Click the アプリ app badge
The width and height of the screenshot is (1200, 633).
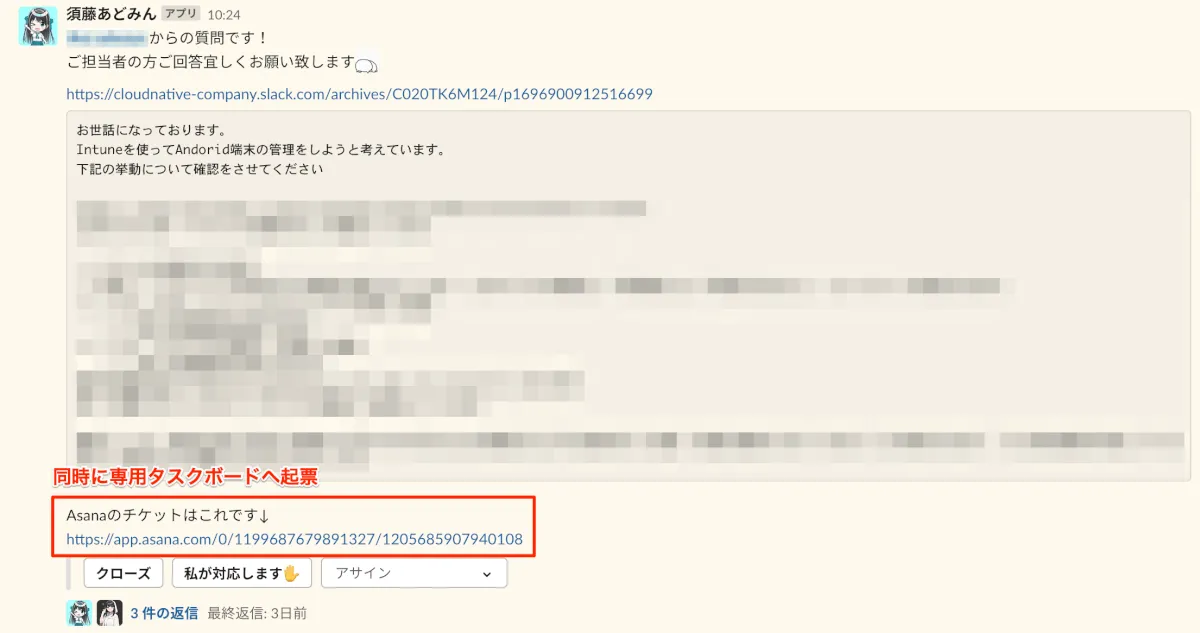click(182, 15)
